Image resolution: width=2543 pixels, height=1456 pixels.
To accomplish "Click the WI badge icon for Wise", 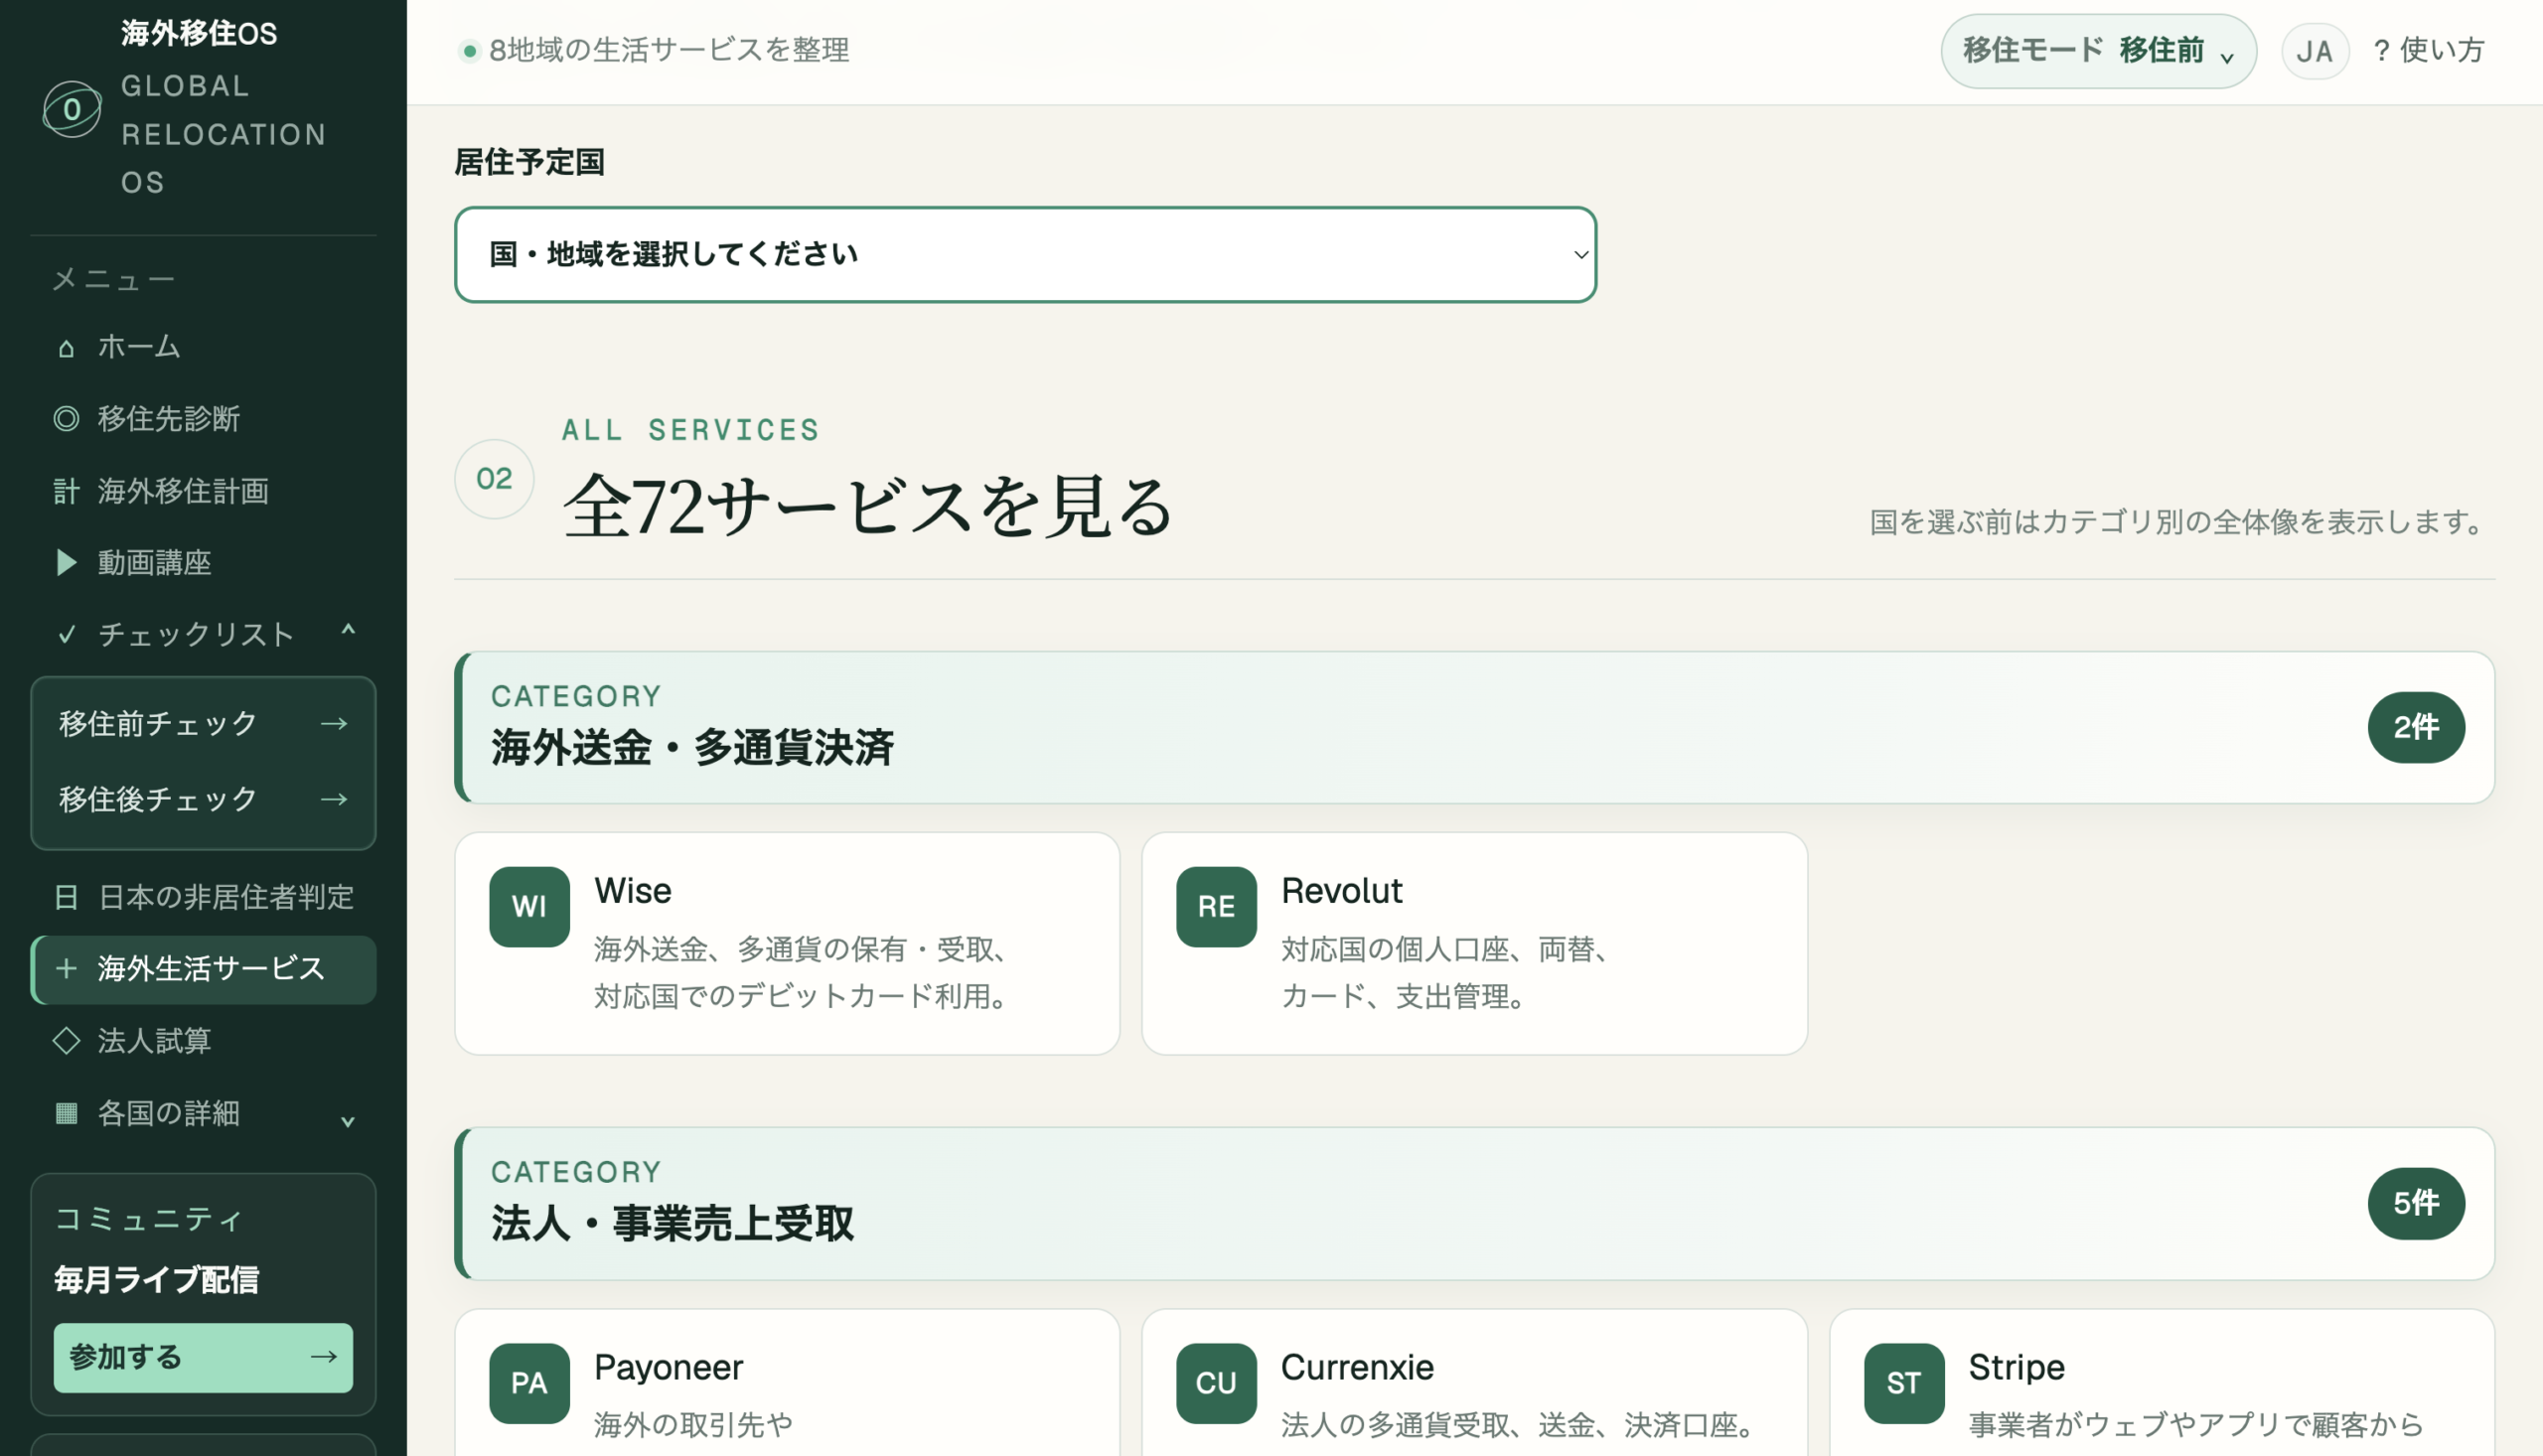I will pyautogui.click(x=529, y=907).
